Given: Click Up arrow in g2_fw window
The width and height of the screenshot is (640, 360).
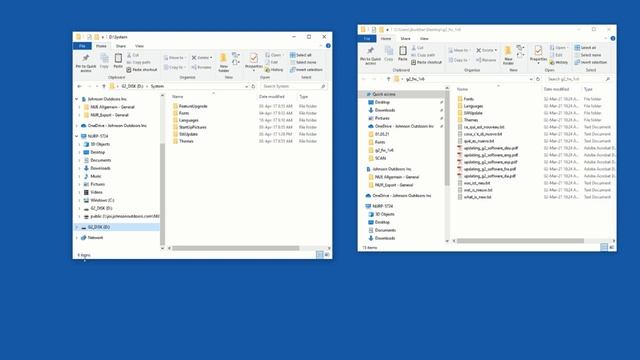Looking at the screenshot, I should coord(388,79).
